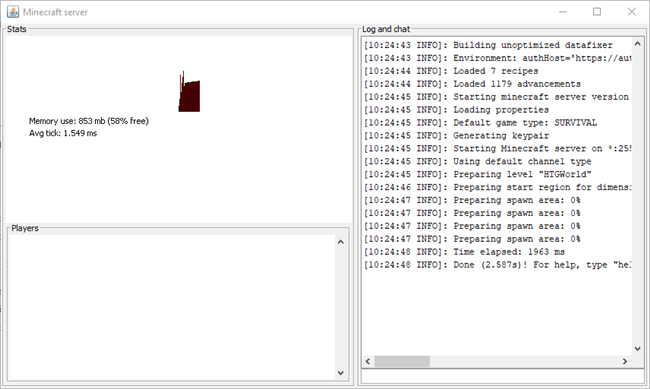Click the 'Log and chat' panel label
Image resolution: width=650 pixels, height=389 pixels.
pos(386,29)
